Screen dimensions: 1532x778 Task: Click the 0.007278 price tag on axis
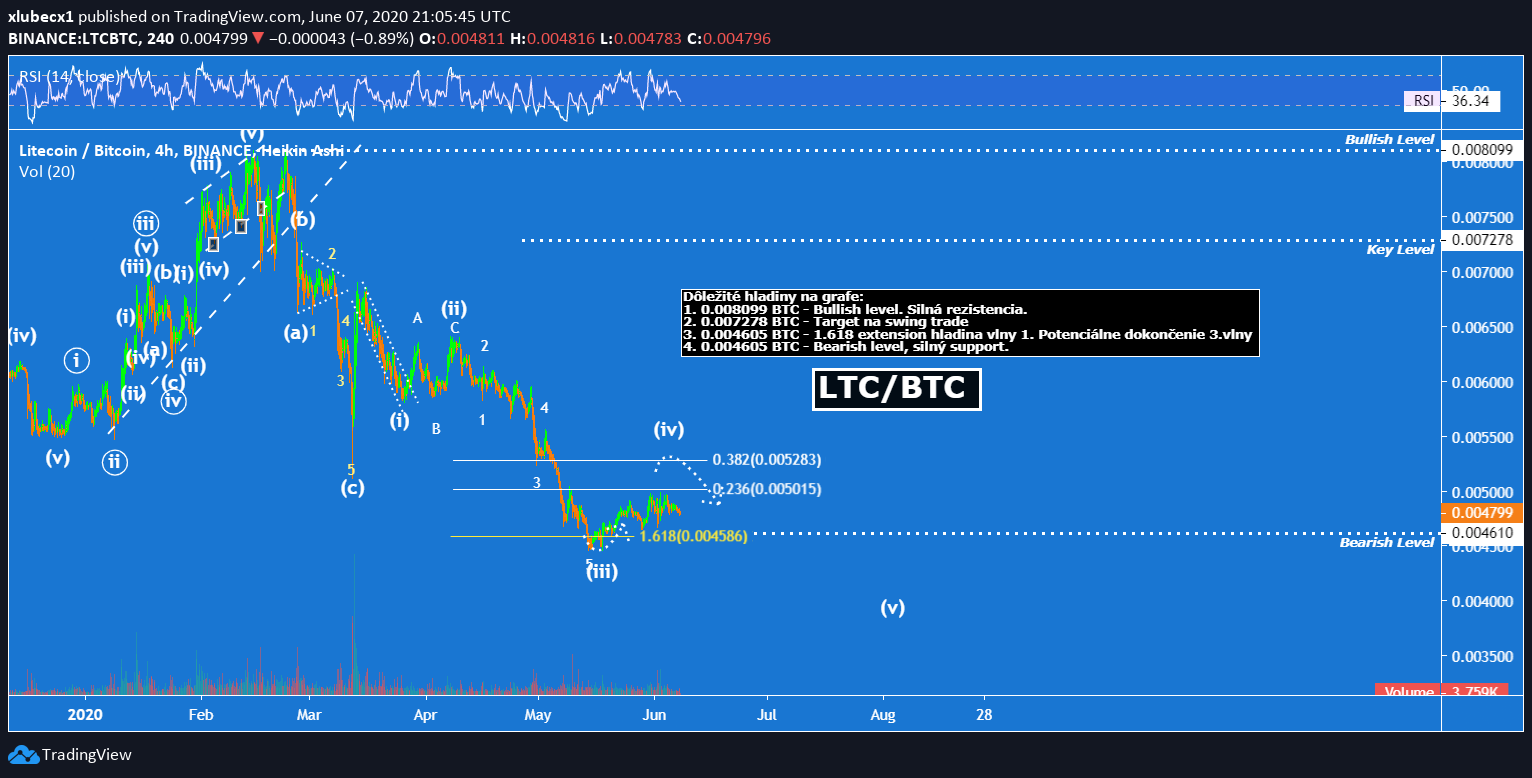[1478, 240]
